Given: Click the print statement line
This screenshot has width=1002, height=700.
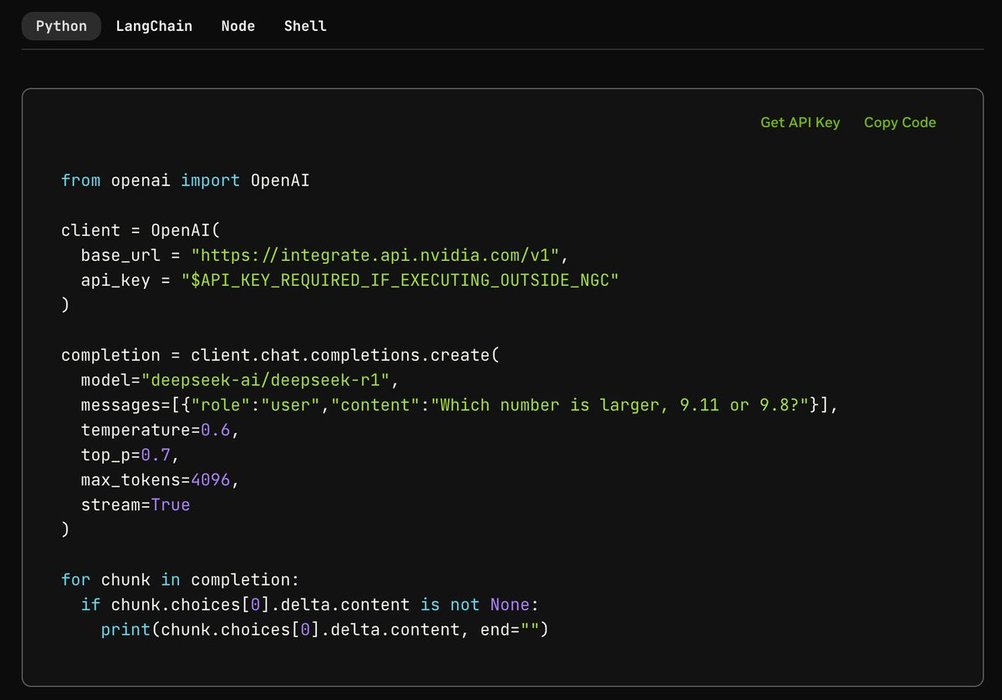Looking at the screenshot, I should pos(325,629).
